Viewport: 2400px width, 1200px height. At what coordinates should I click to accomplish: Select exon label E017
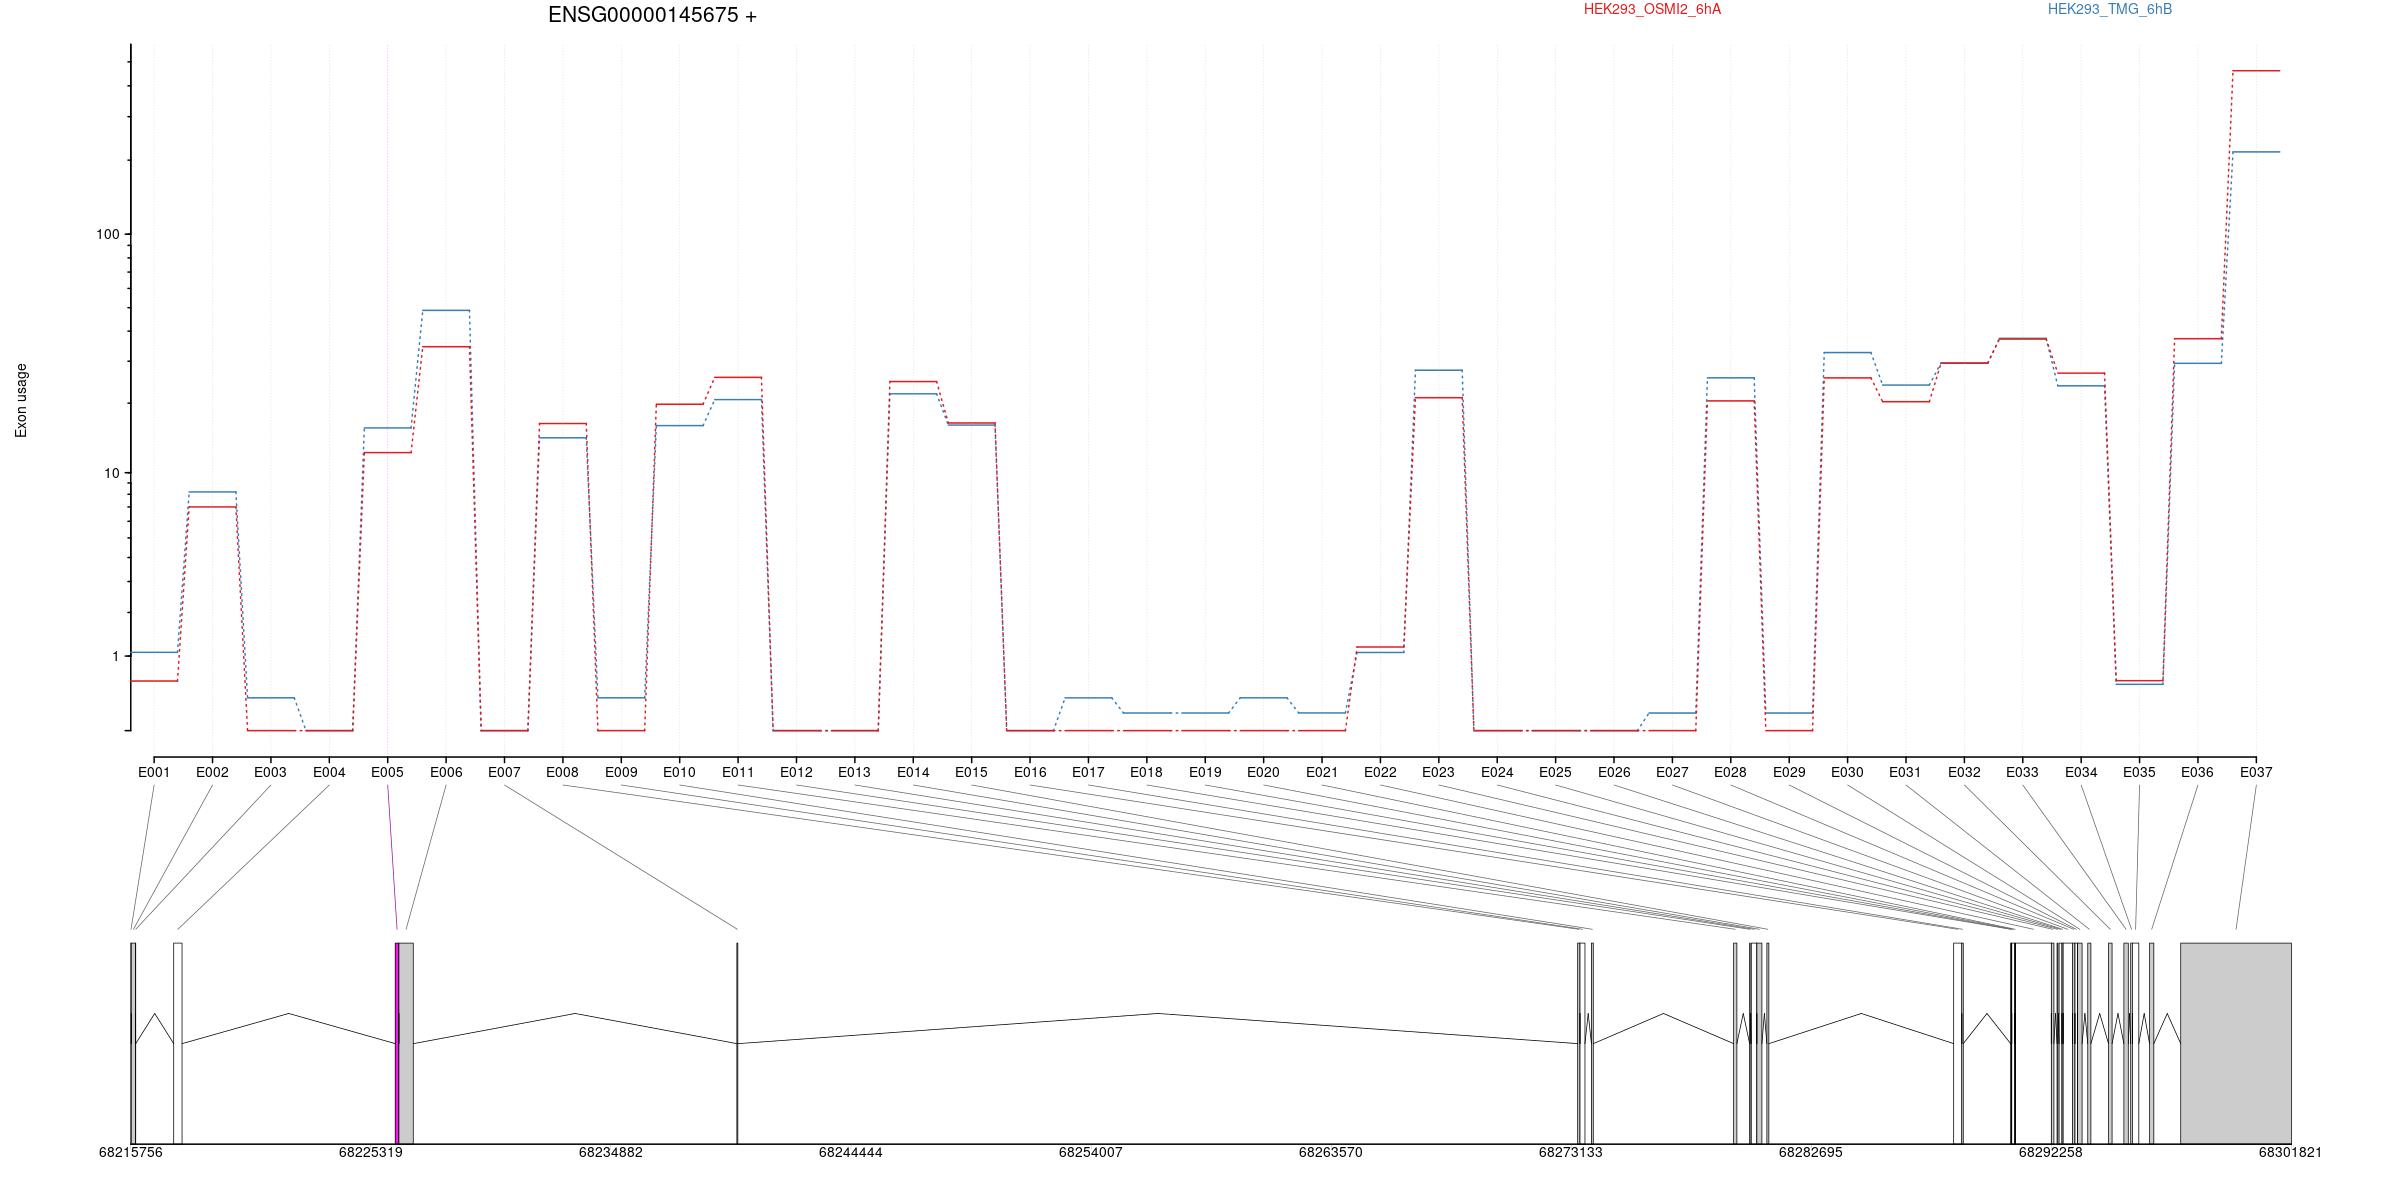(x=1088, y=773)
